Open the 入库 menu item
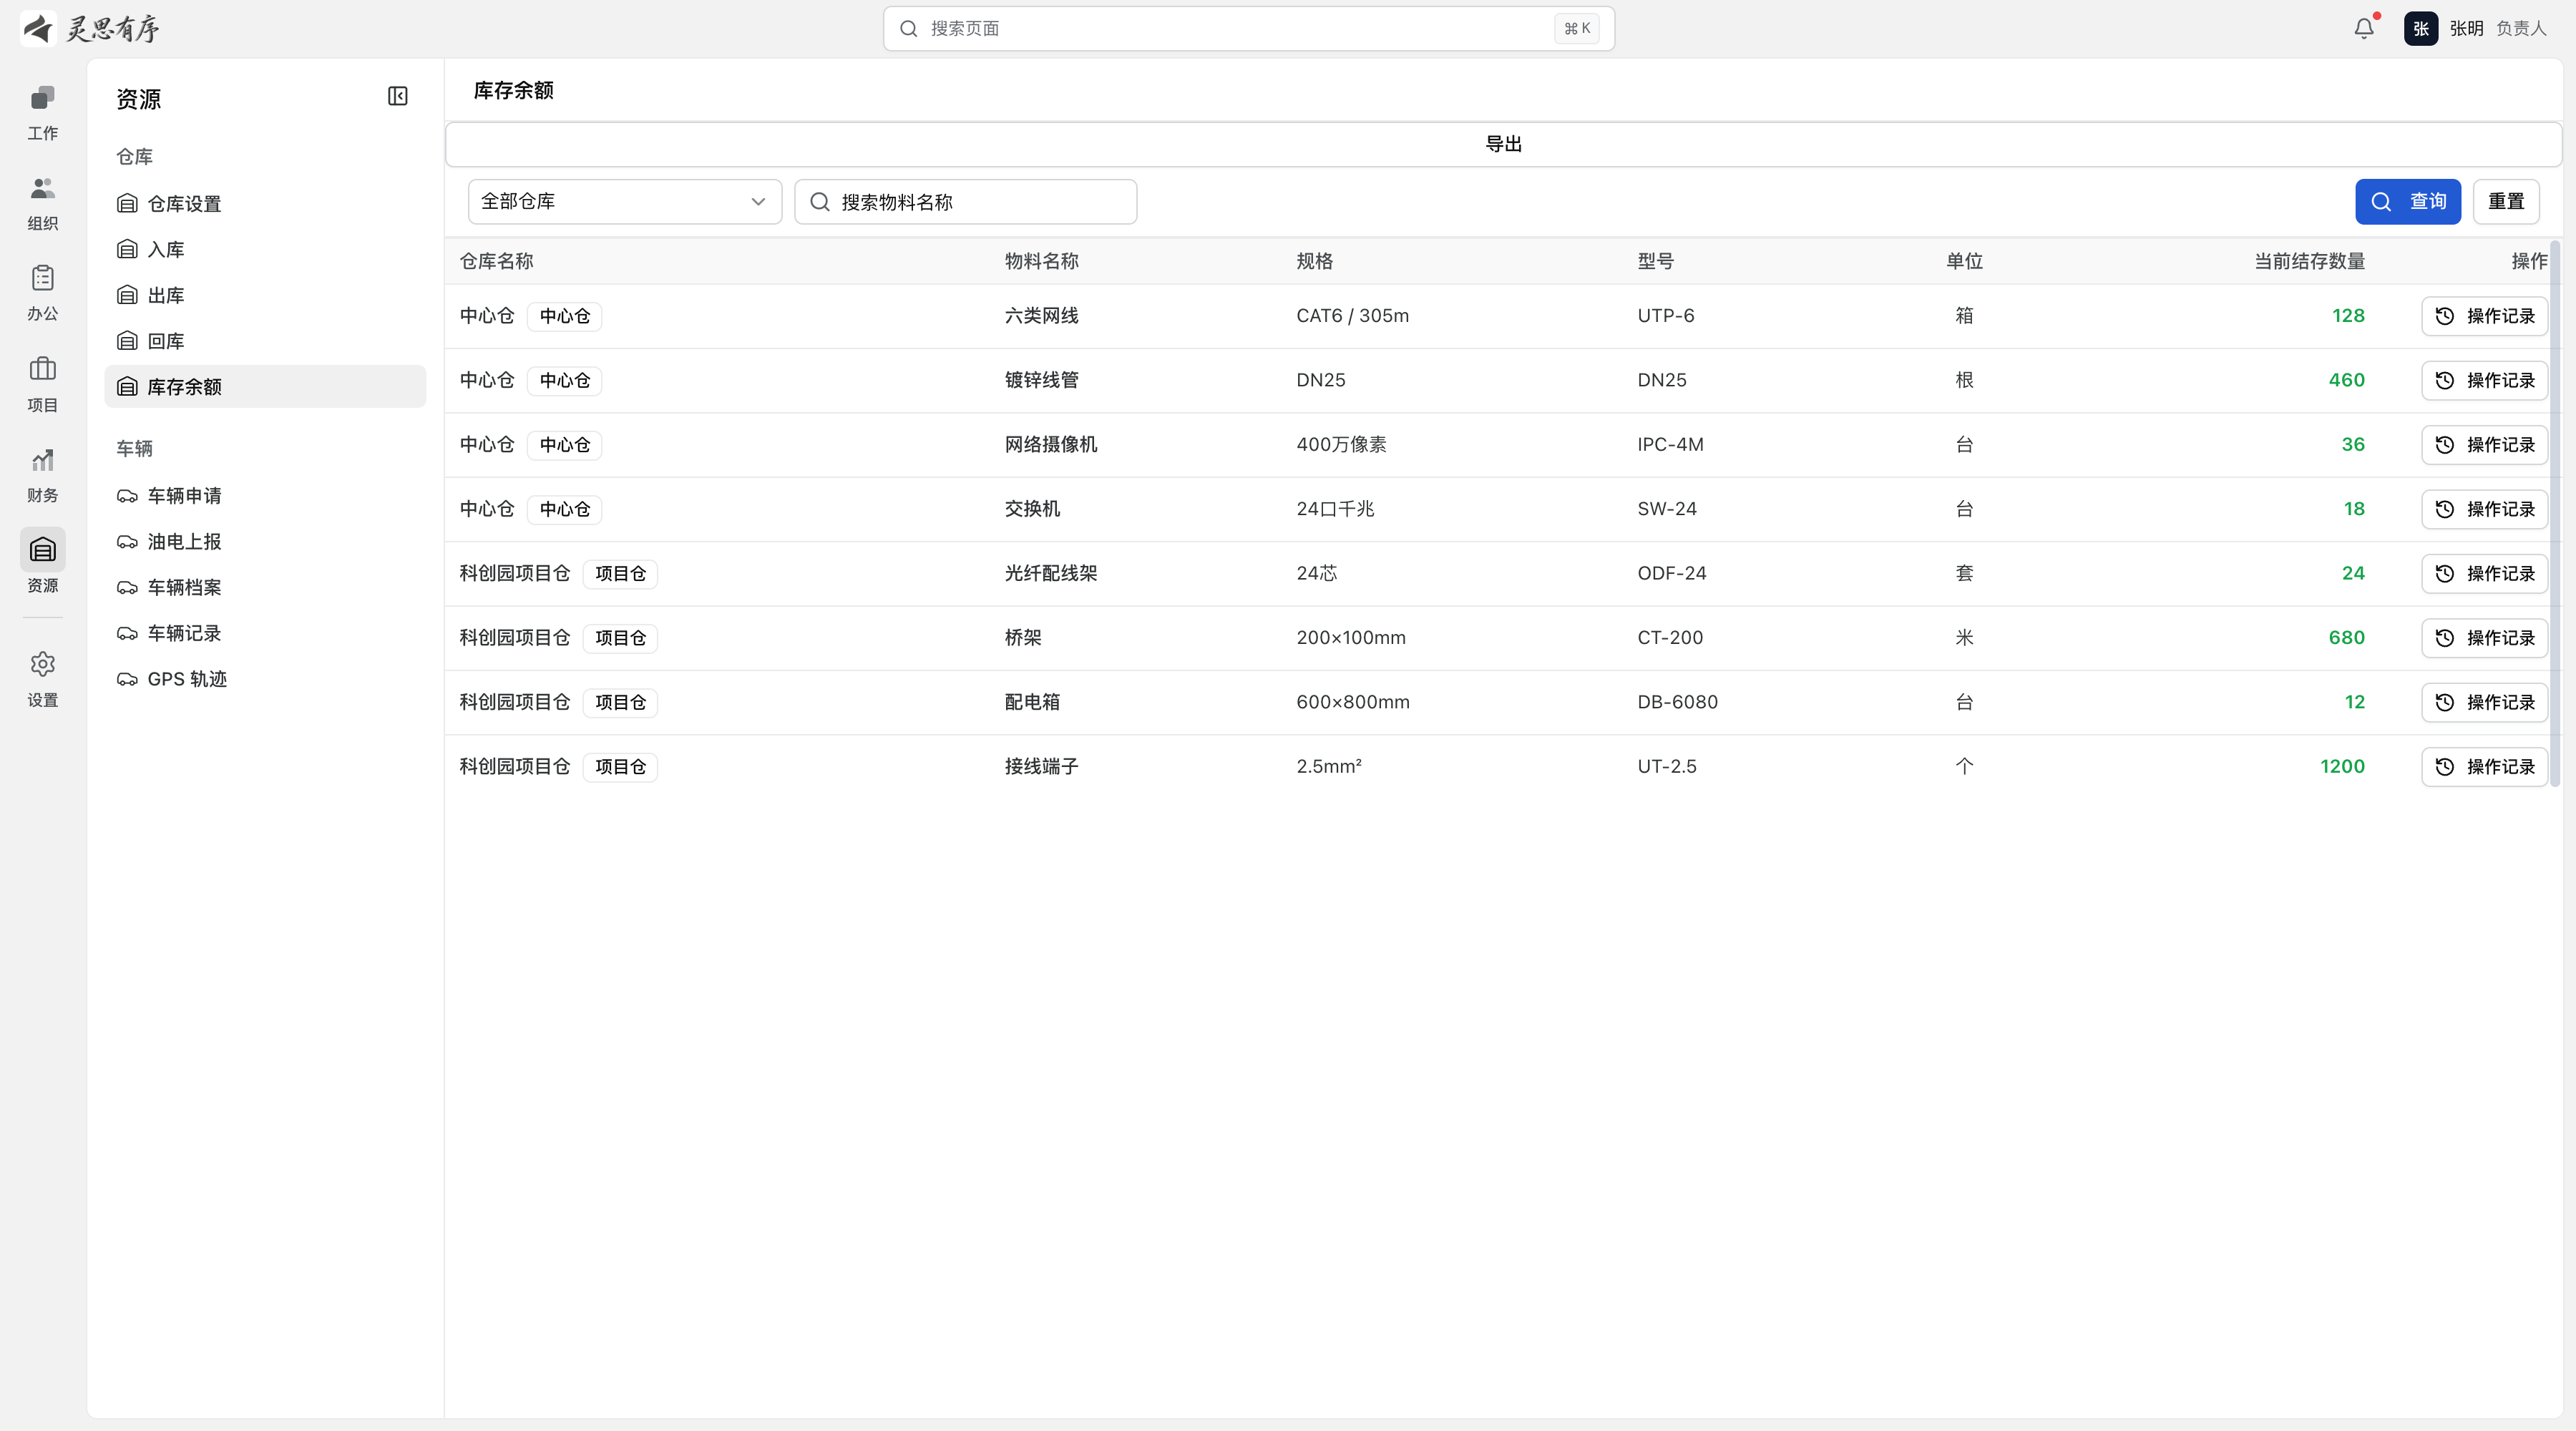Image resolution: width=2576 pixels, height=1431 pixels. coord(265,250)
